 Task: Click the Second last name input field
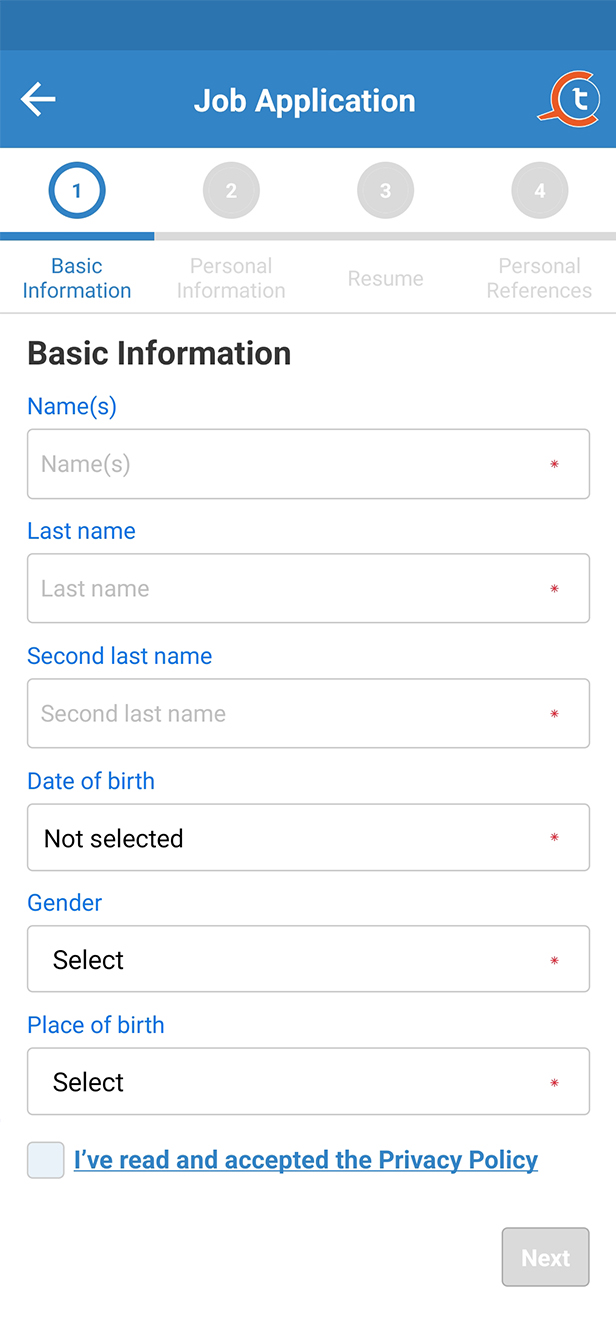tap(308, 713)
